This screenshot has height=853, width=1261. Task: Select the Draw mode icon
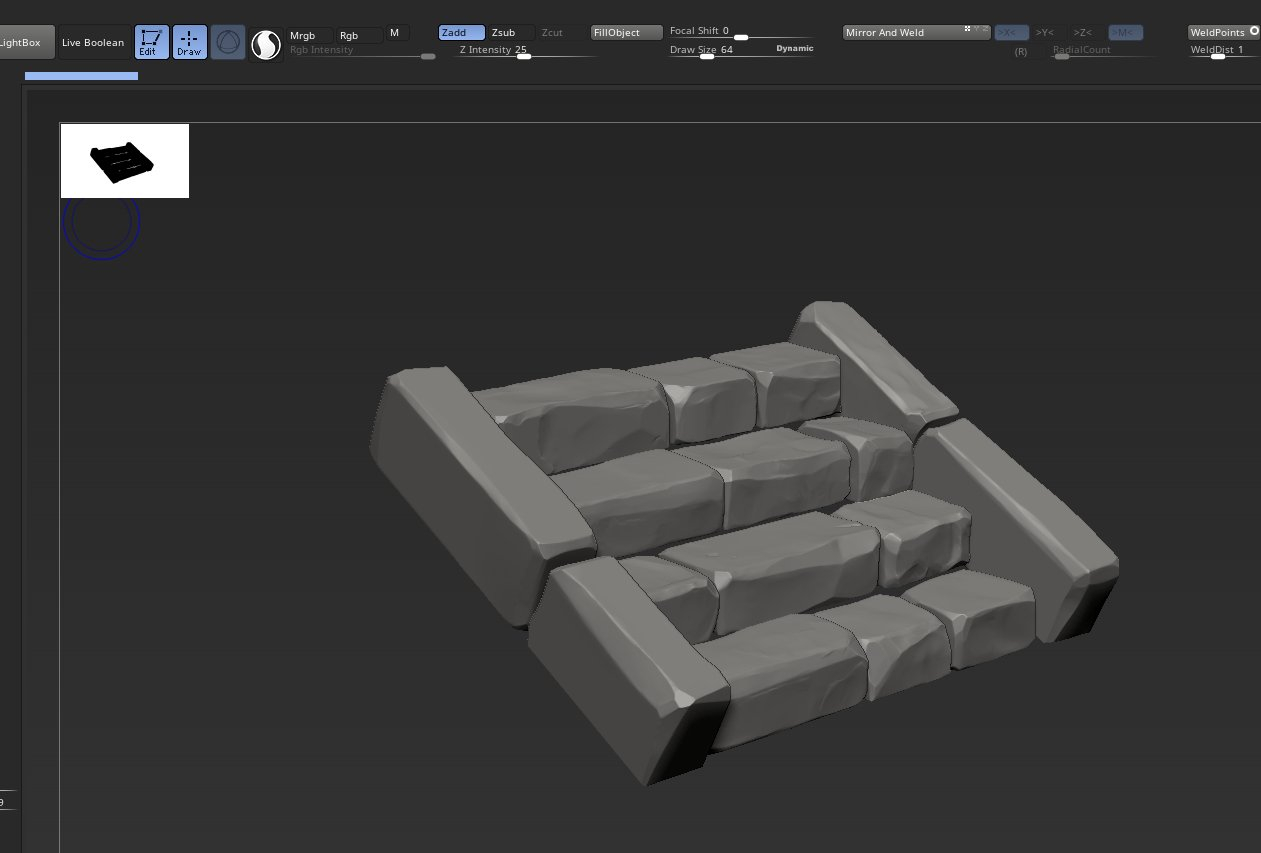pyautogui.click(x=190, y=43)
